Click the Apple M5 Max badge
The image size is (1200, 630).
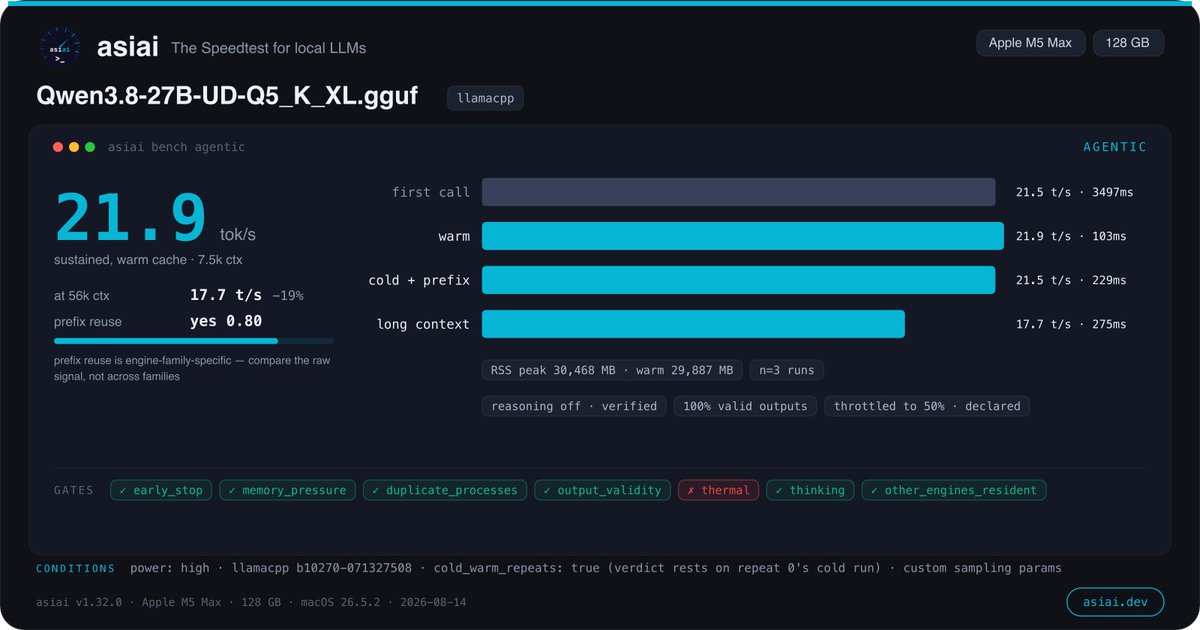[x=1030, y=43]
